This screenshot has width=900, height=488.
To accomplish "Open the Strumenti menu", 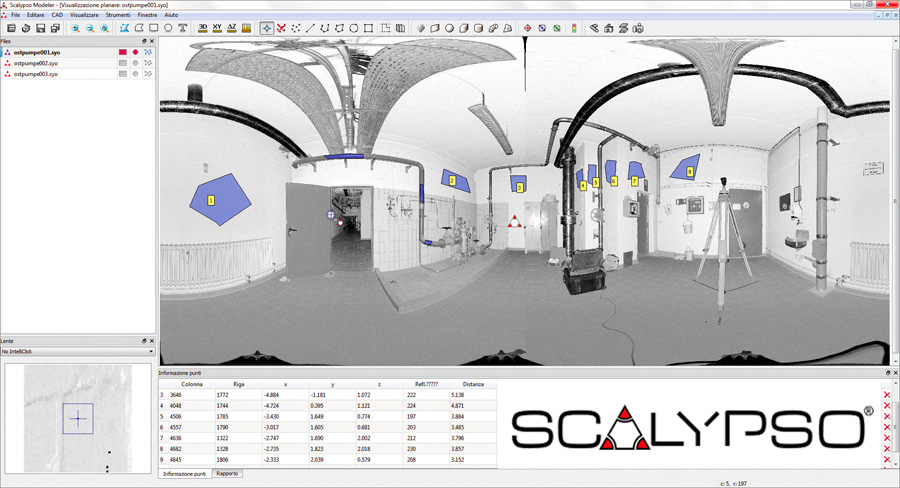I will coord(118,15).
